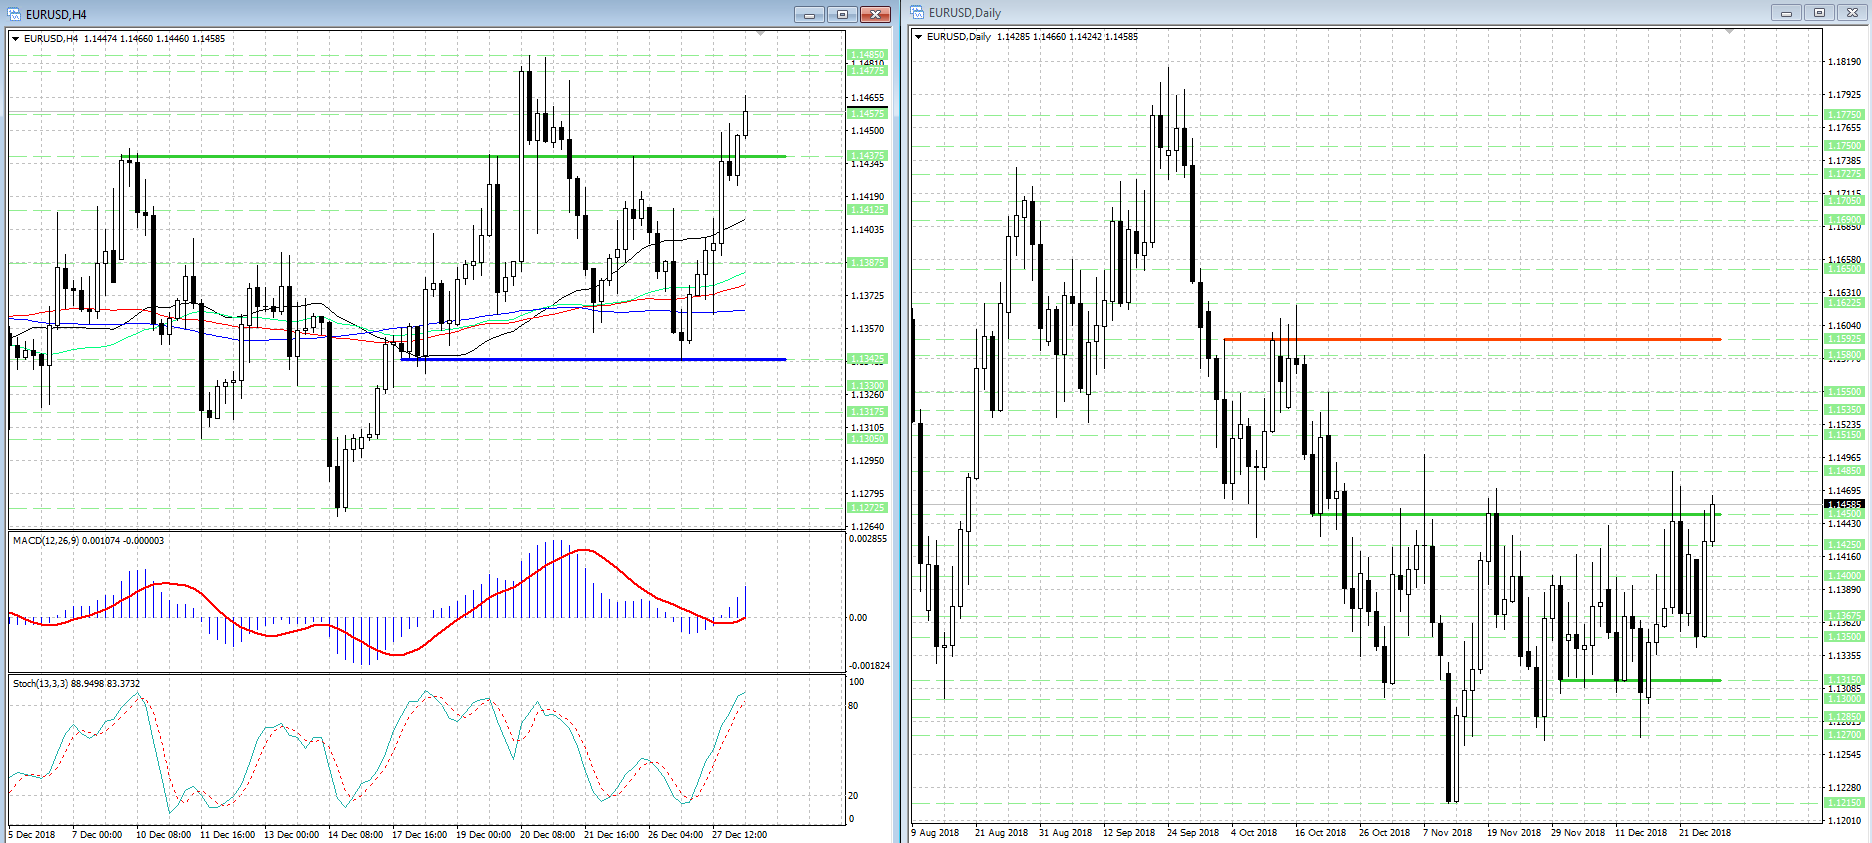Click the 7 Nov 2018 date label on Daily
The height and width of the screenshot is (843, 1872).
point(1448,833)
